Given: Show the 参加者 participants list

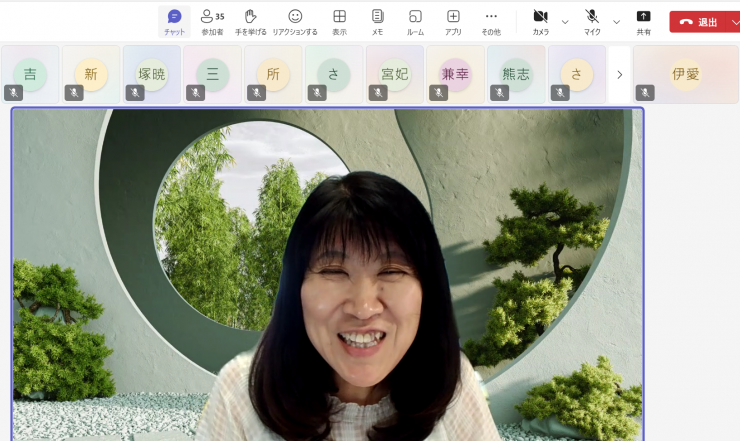Looking at the screenshot, I should [212, 22].
